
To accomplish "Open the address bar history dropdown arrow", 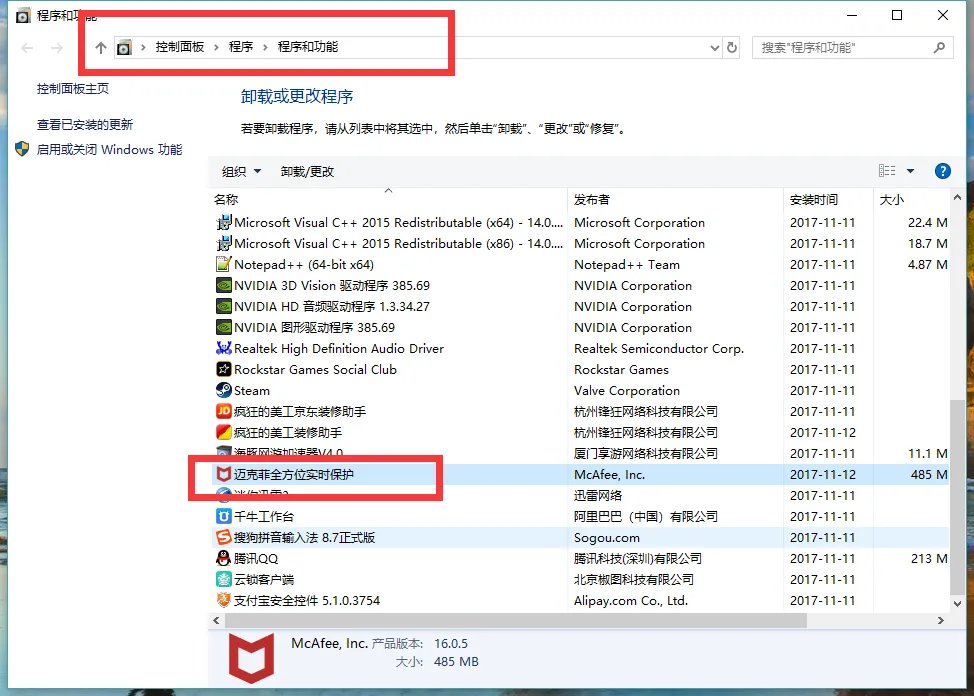I will [713, 46].
